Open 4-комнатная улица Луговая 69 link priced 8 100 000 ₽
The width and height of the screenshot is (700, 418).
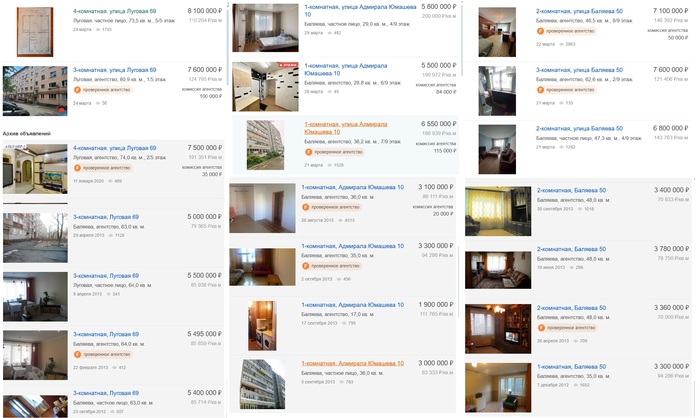coord(115,11)
